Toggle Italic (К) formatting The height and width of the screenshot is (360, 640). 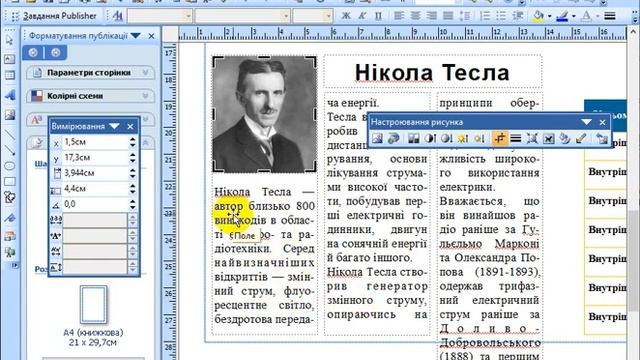362,16
